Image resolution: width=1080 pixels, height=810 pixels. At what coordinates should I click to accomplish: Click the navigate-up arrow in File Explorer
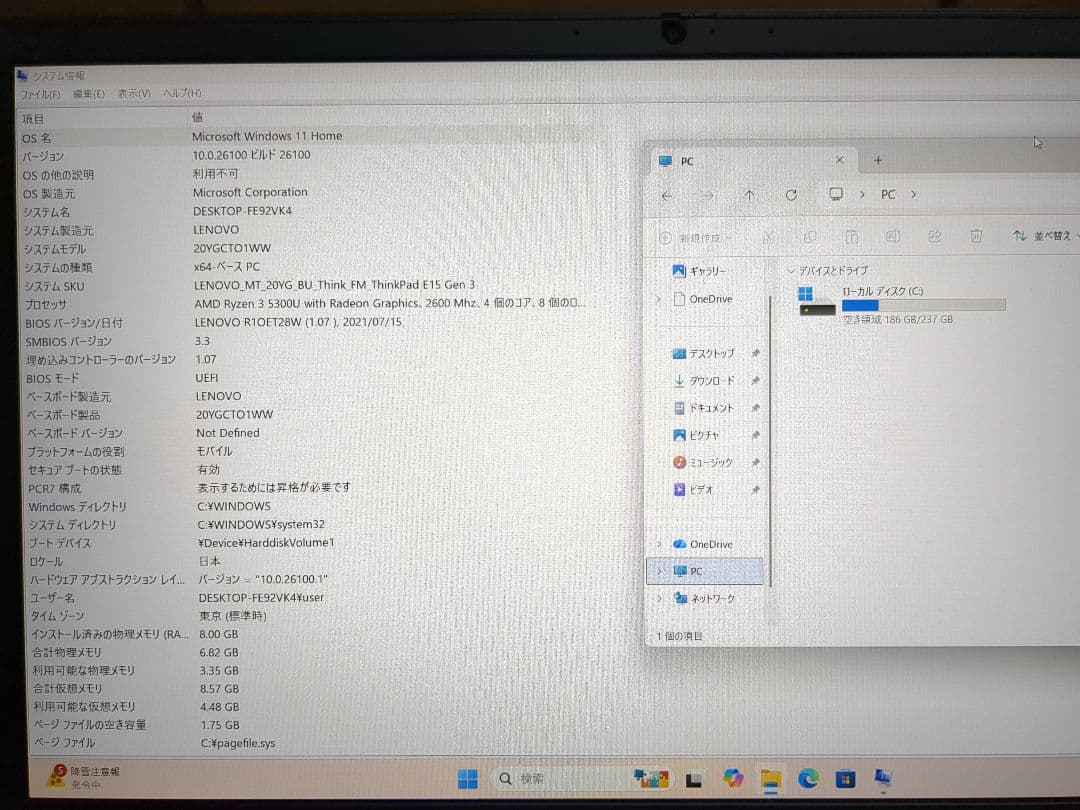pos(748,195)
